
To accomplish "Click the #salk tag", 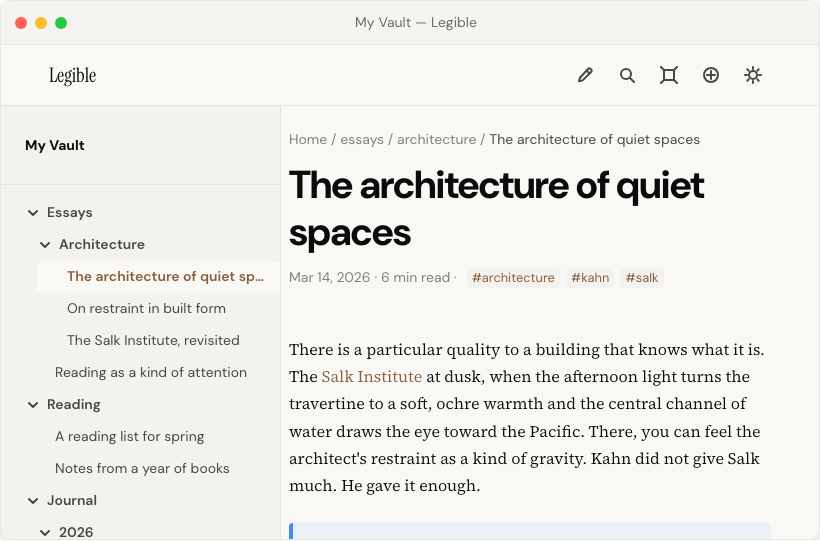I will tap(642, 278).
